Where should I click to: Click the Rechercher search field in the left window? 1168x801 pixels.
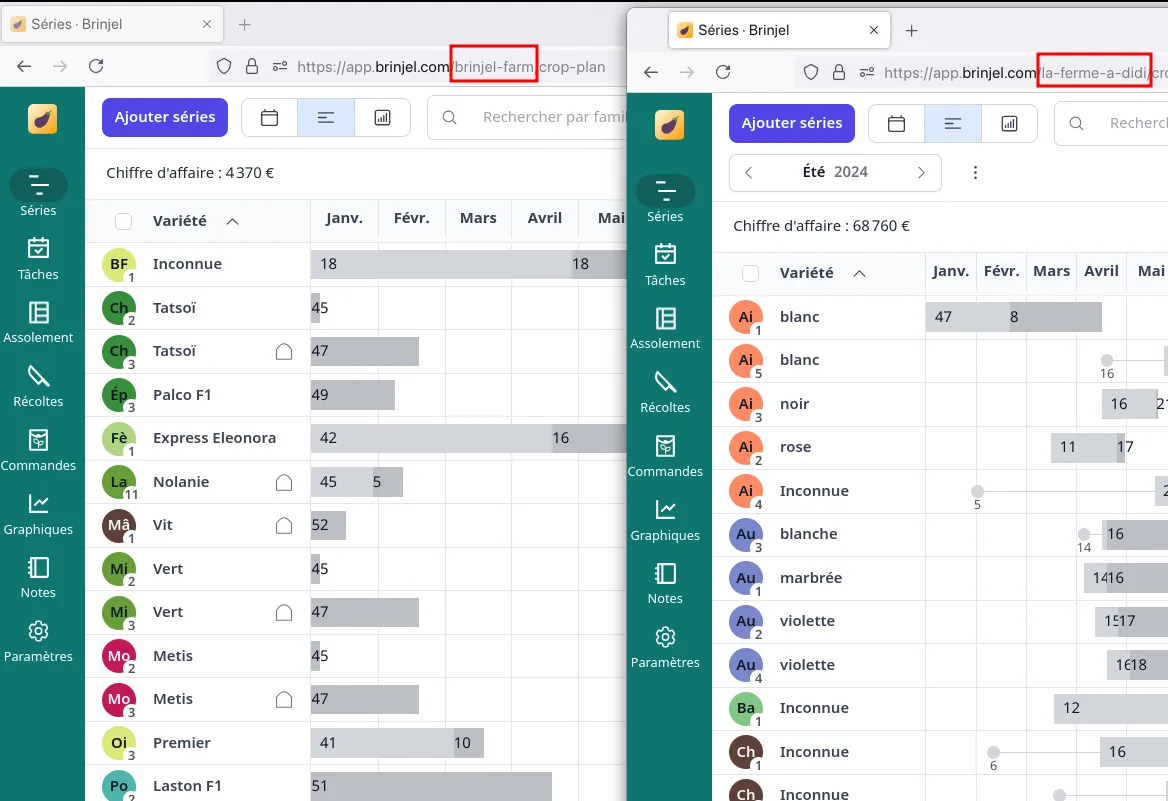coord(550,118)
